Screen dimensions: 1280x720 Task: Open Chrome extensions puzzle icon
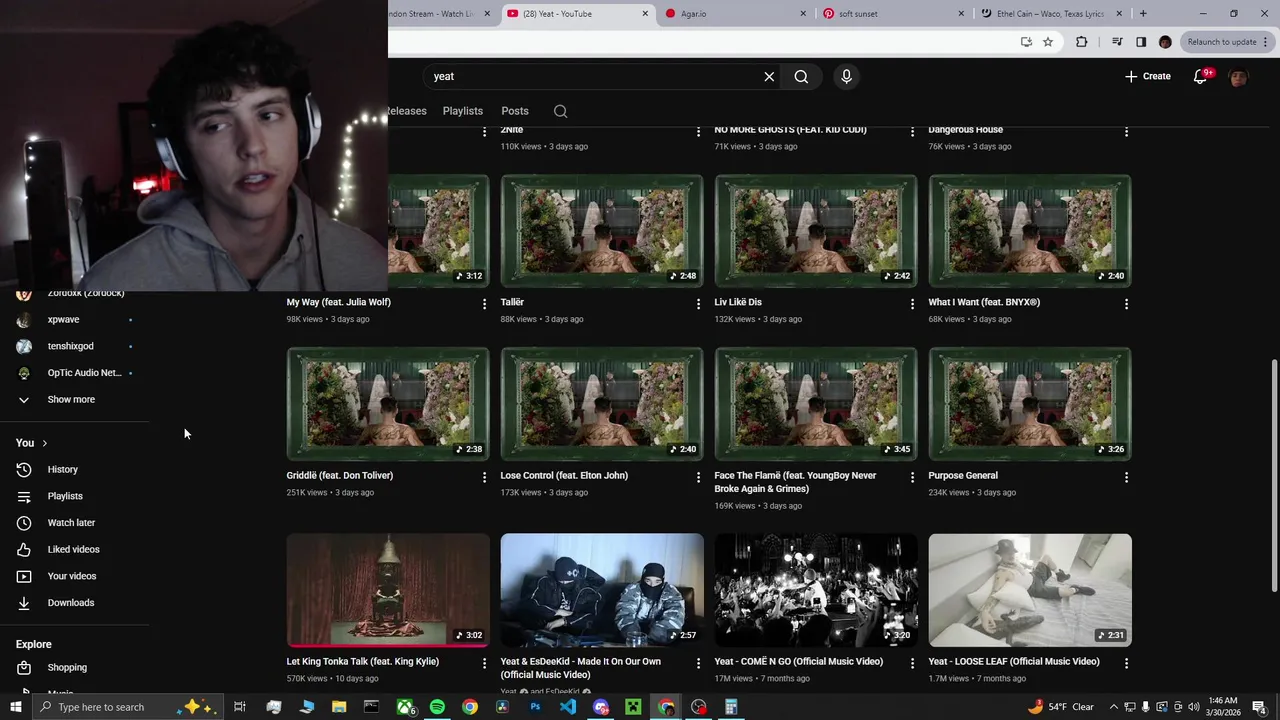point(1081,42)
